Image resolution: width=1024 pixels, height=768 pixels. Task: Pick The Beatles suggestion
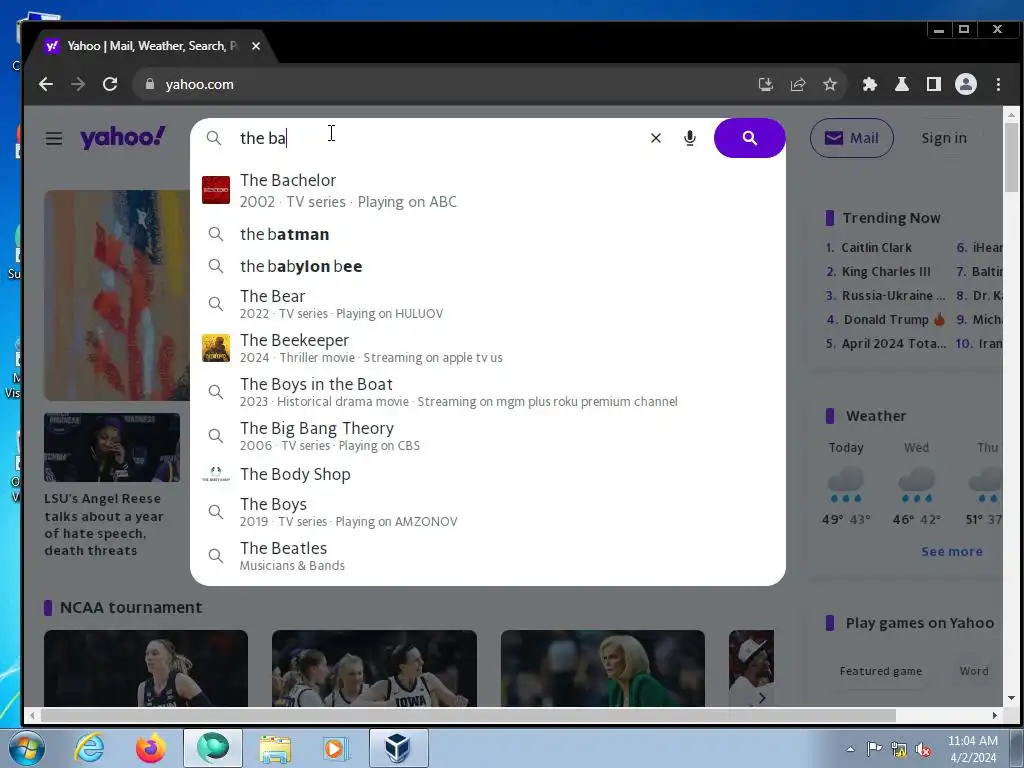(x=488, y=556)
